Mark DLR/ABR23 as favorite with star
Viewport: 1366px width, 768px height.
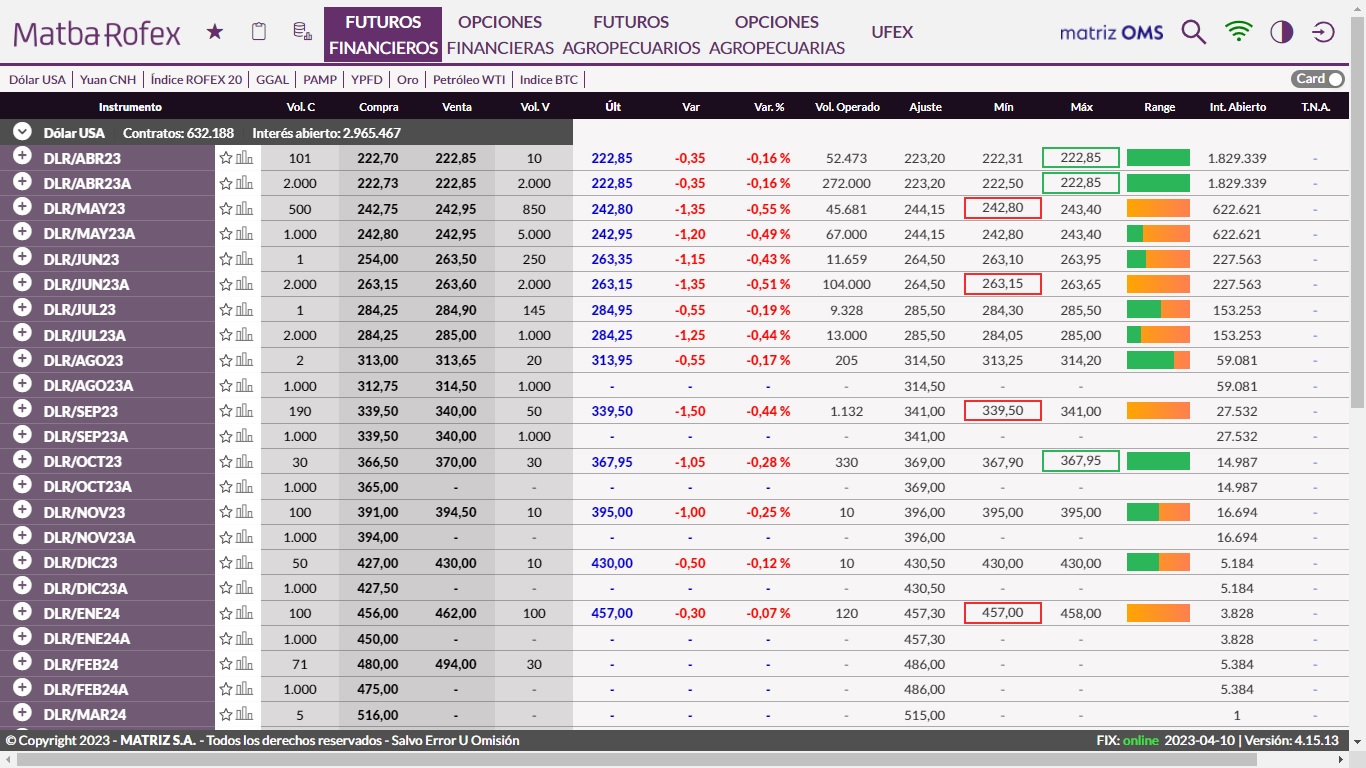tap(226, 158)
